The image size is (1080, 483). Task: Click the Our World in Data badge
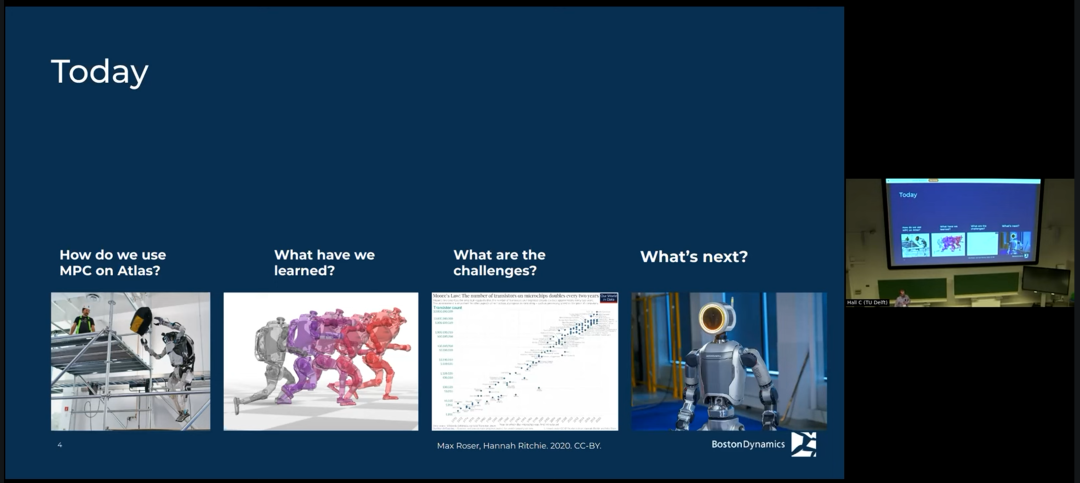(608, 298)
